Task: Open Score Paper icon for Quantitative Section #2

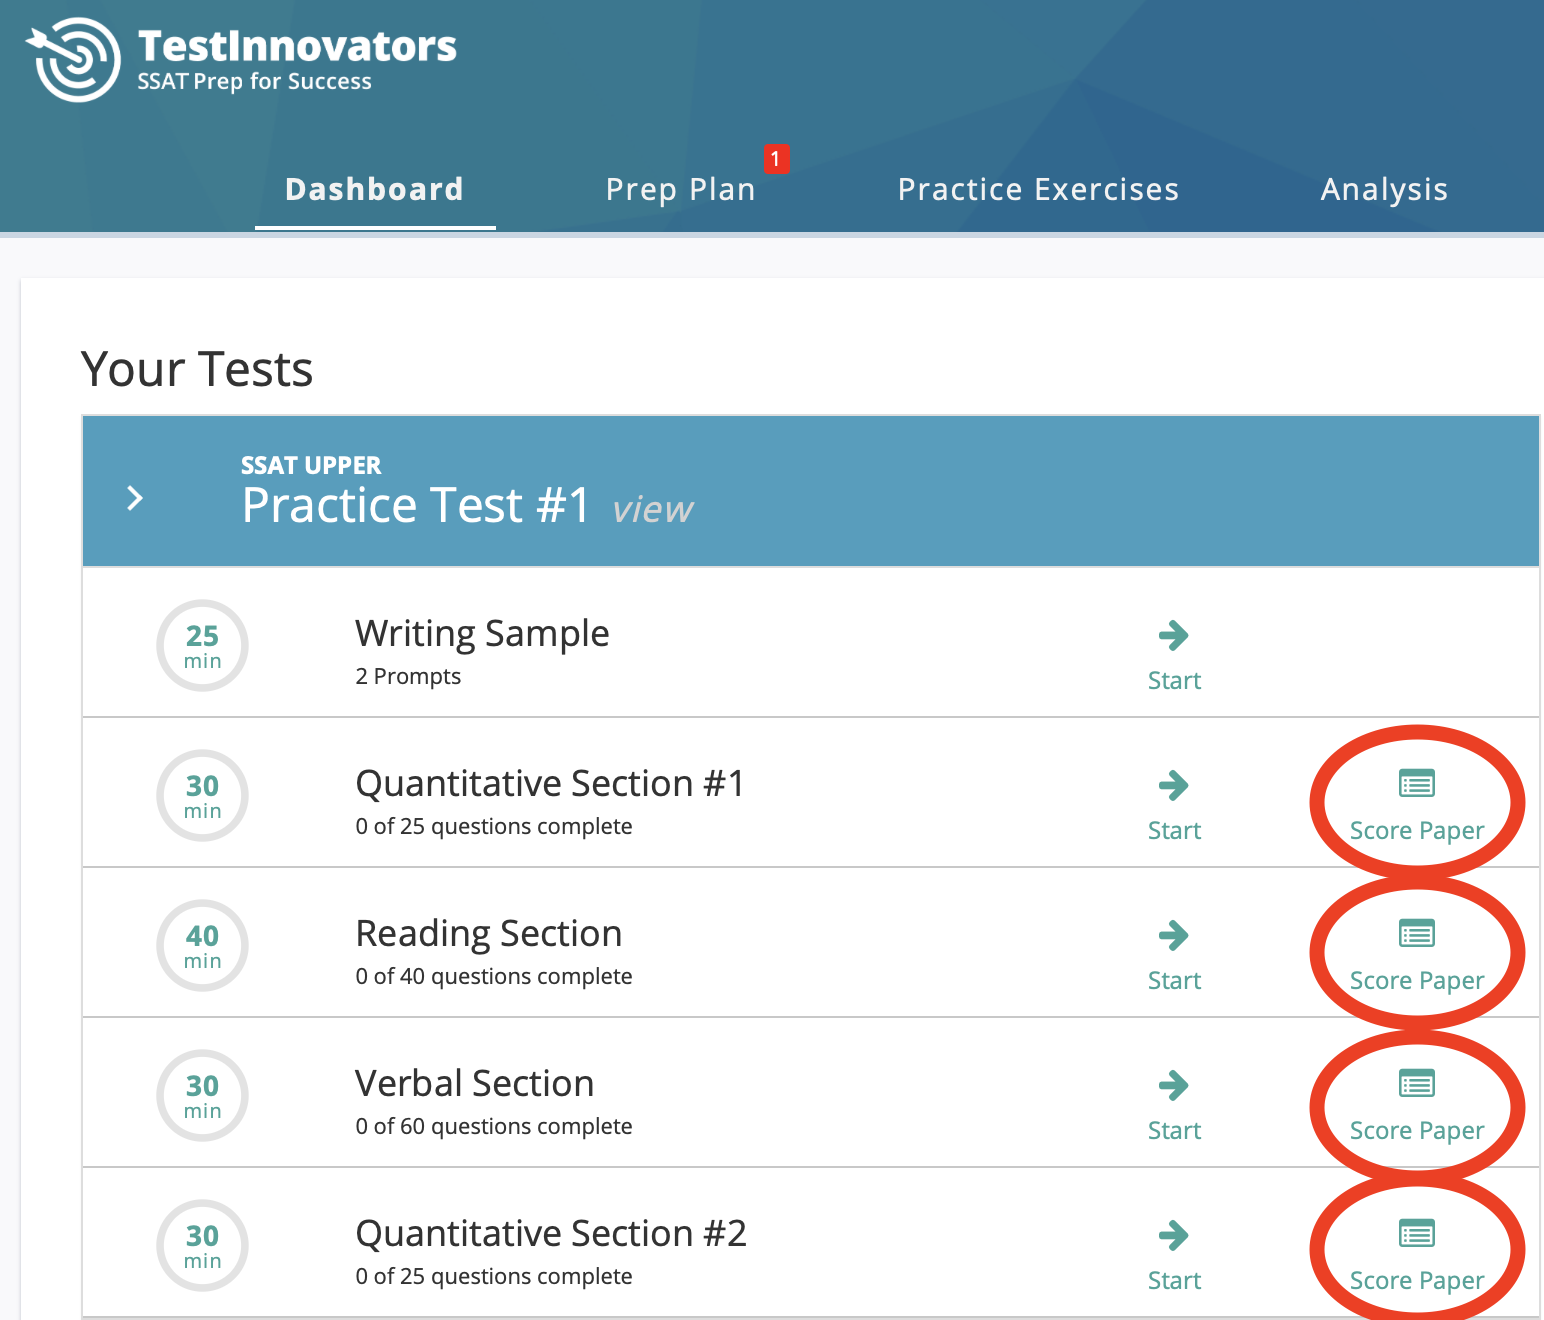Action: pos(1416,1235)
